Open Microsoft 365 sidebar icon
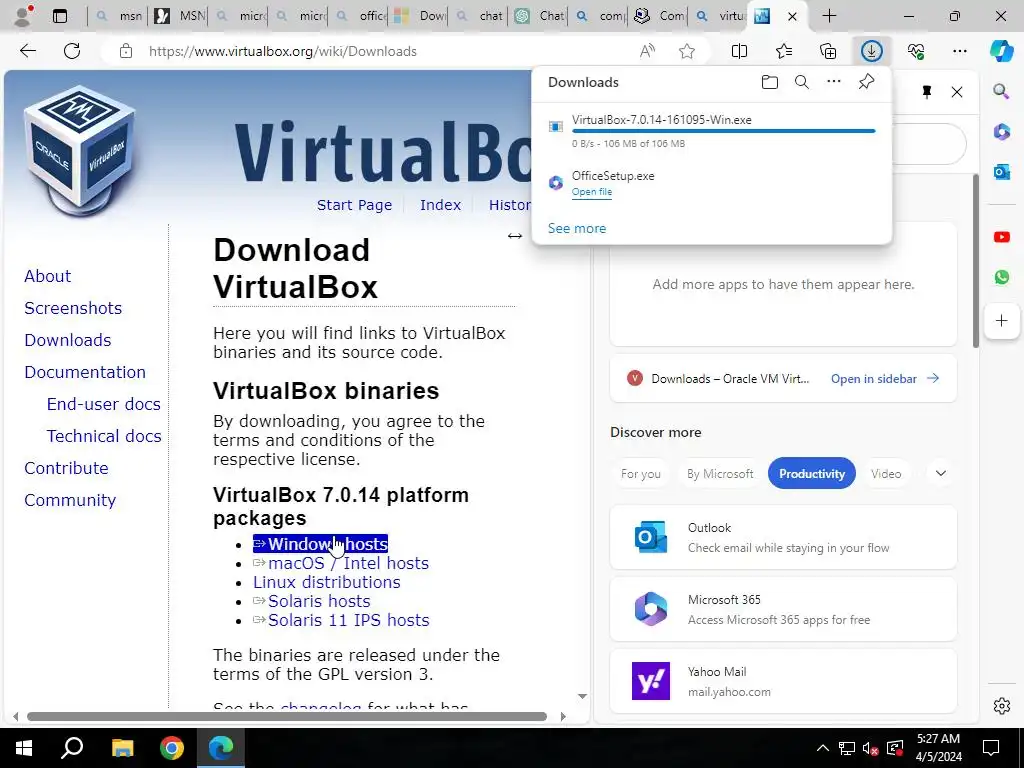 pos(1002,132)
